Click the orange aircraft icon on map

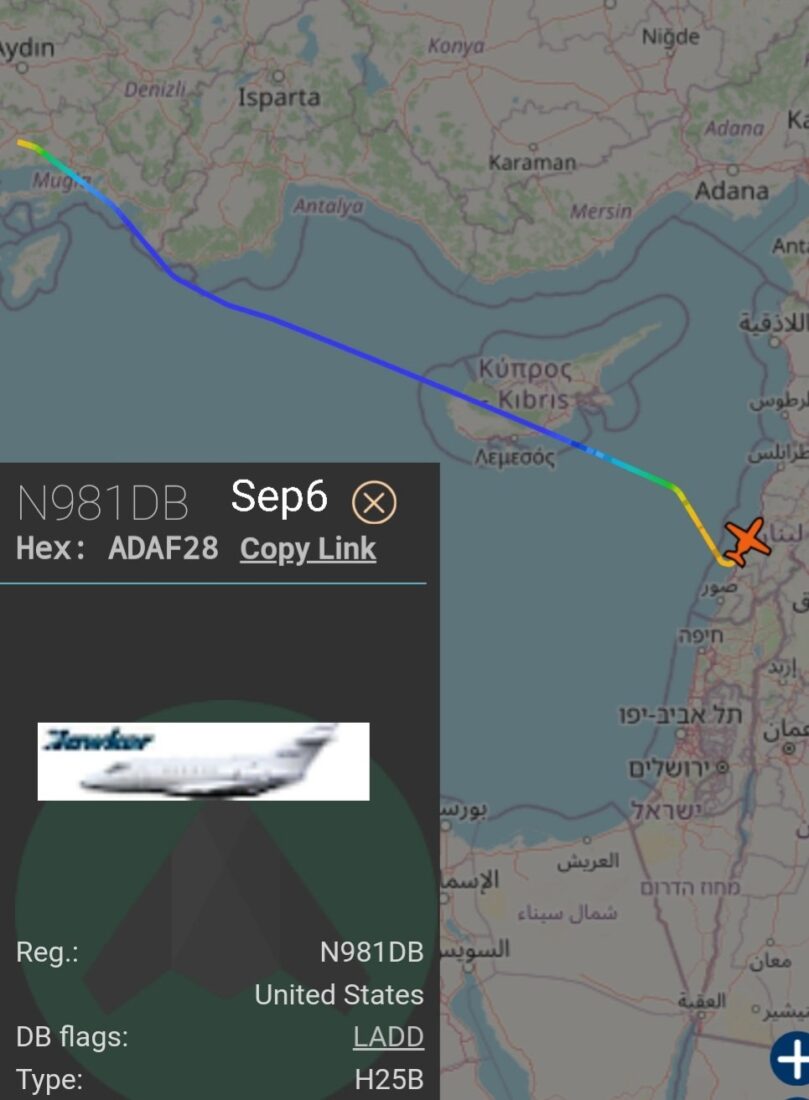747,542
